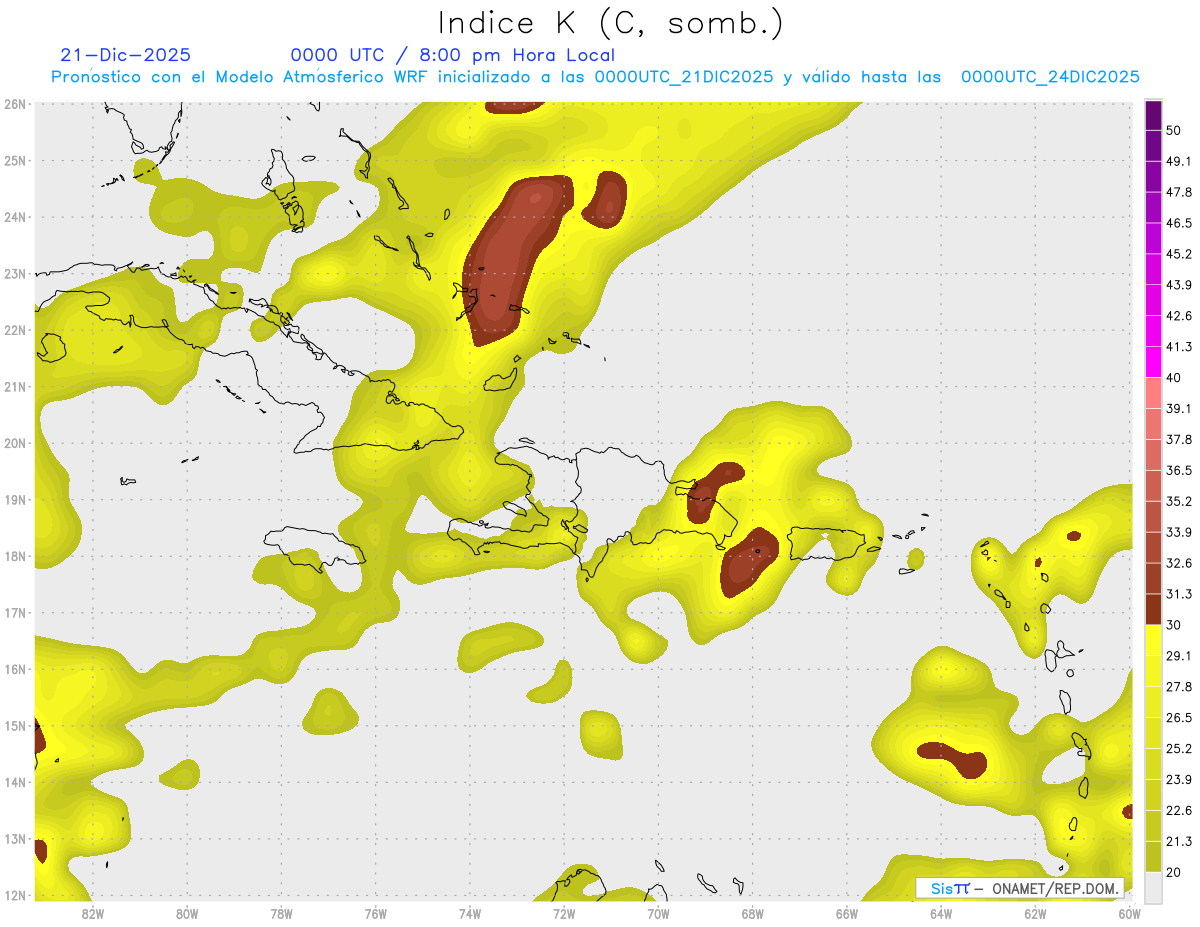Click the '26.5' colorbar label

click(1179, 718)
